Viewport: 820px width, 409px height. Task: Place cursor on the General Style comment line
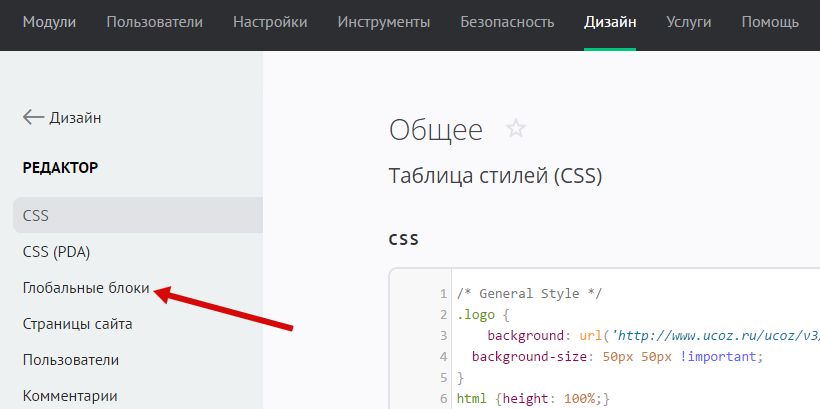529,294
